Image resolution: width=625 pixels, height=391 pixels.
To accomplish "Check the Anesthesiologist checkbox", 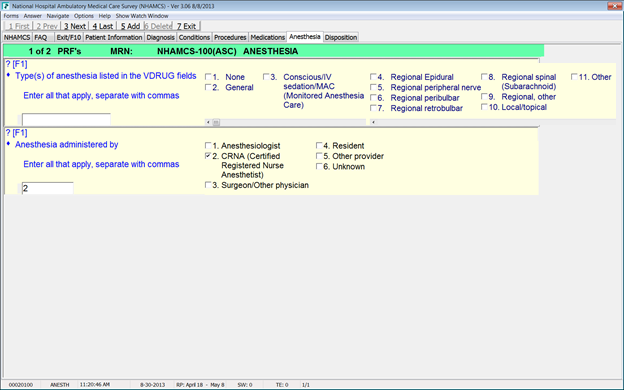I will (208, 145).
